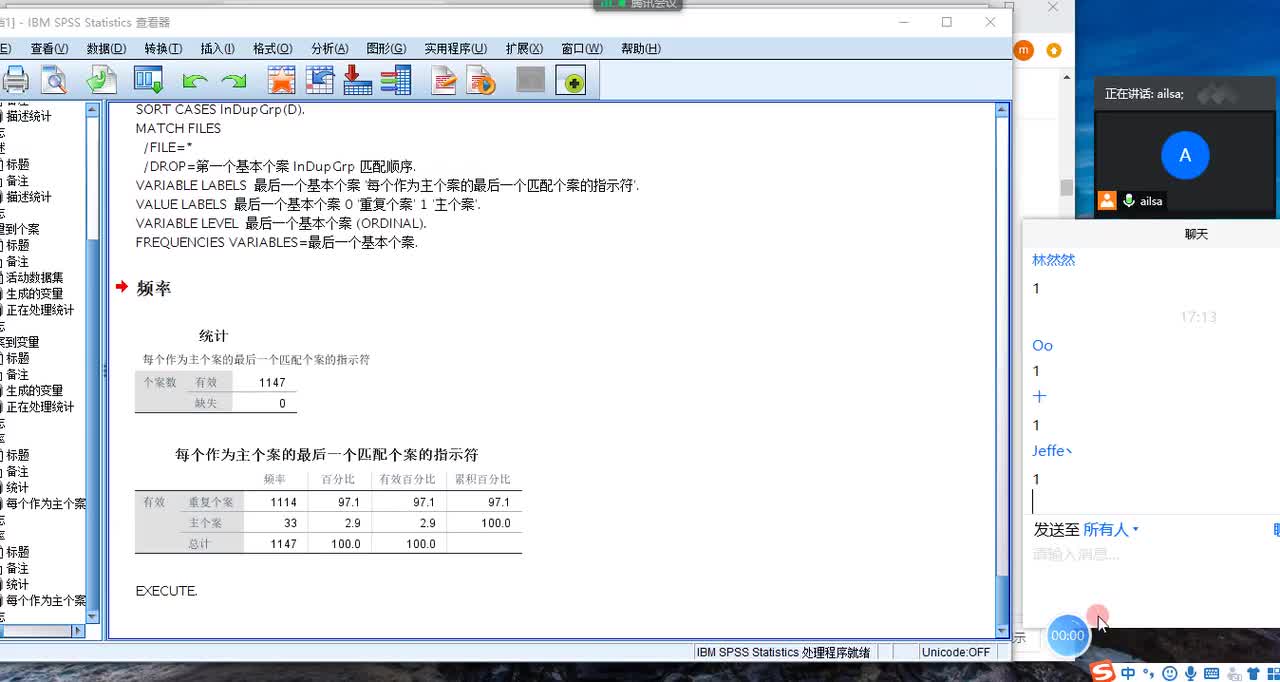Open the IME soft keyboard icon
This screenshot has height=682, width=1280.
point(1213,673)
